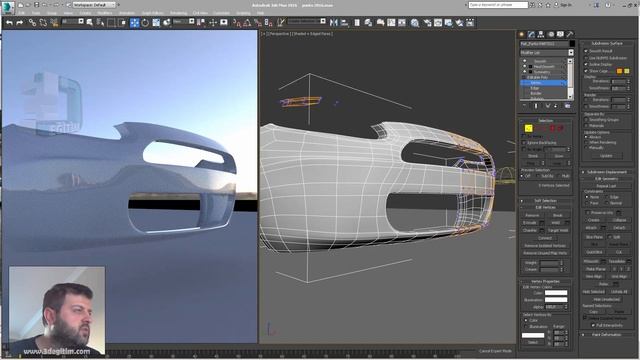Open the Schematic View
This screenshot has width=640, height=360.
click(x=402, y=23)
